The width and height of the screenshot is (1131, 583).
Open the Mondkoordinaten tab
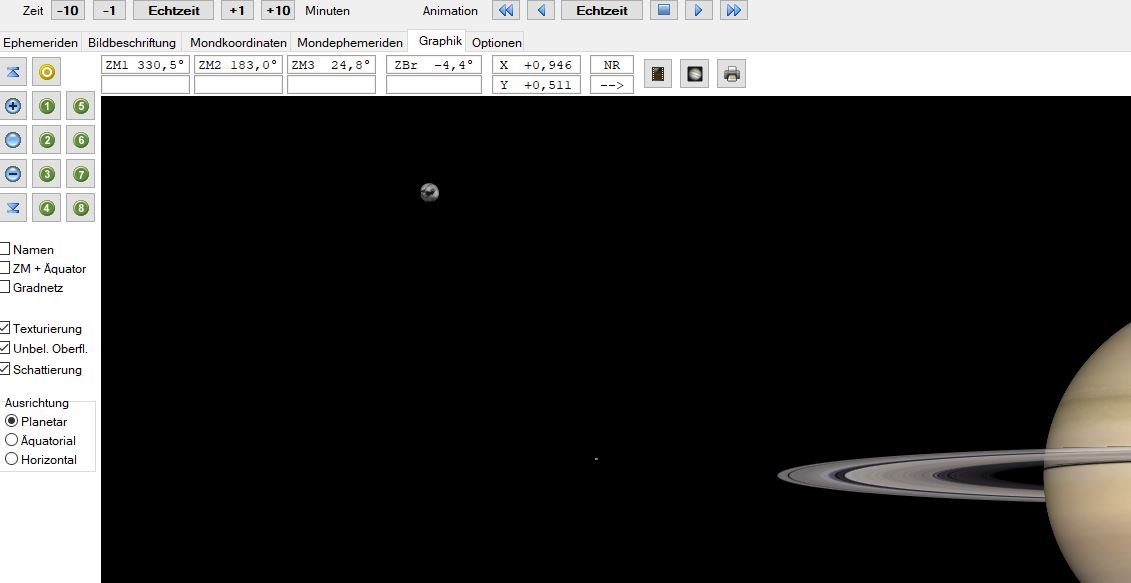point(238,43)
